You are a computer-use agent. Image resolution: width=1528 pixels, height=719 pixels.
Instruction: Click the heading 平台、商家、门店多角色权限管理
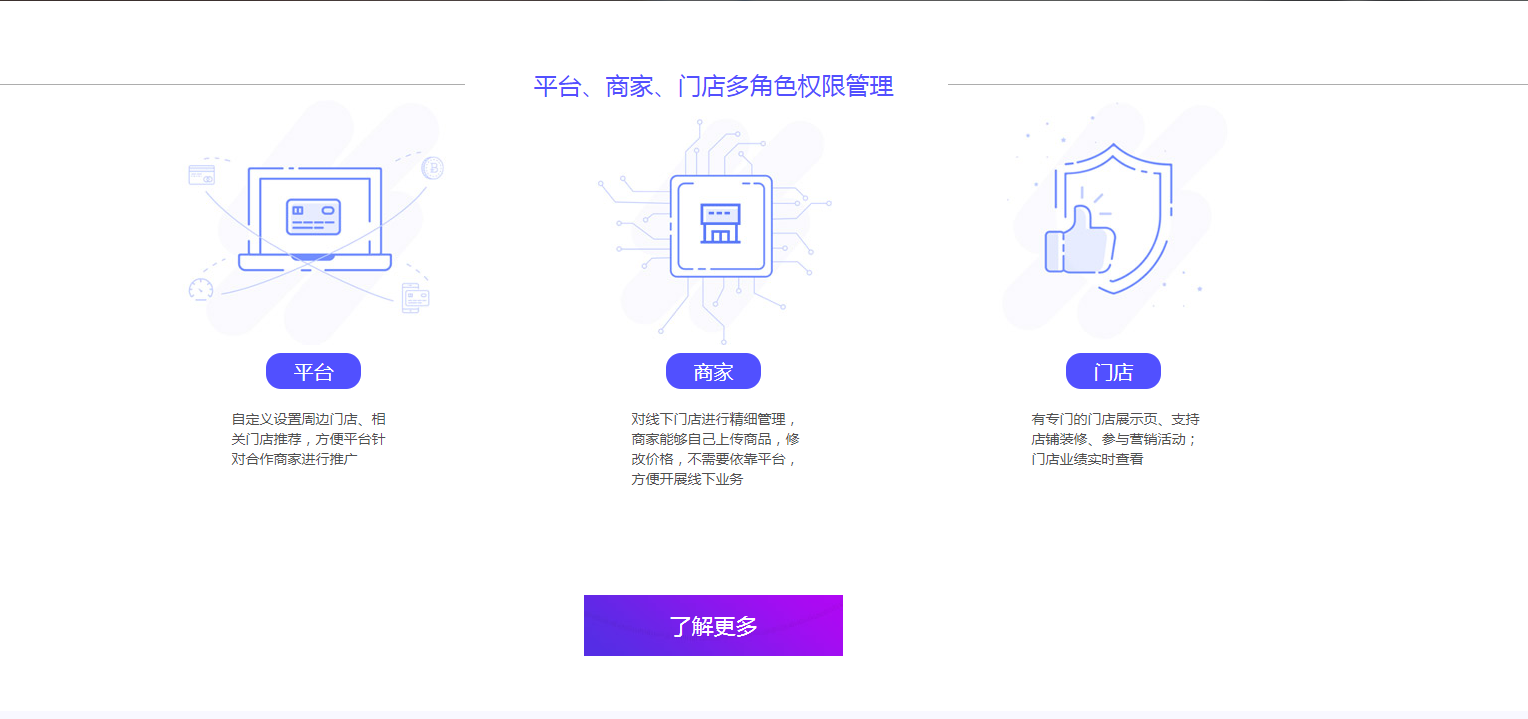tap(713, 86)
